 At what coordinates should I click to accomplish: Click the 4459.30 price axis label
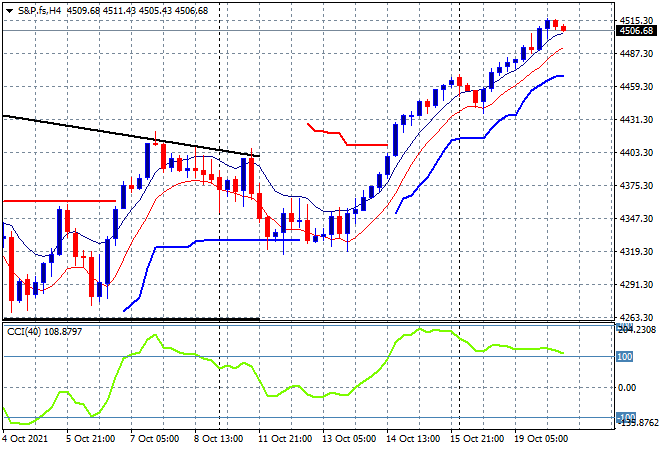pos(636,87)
